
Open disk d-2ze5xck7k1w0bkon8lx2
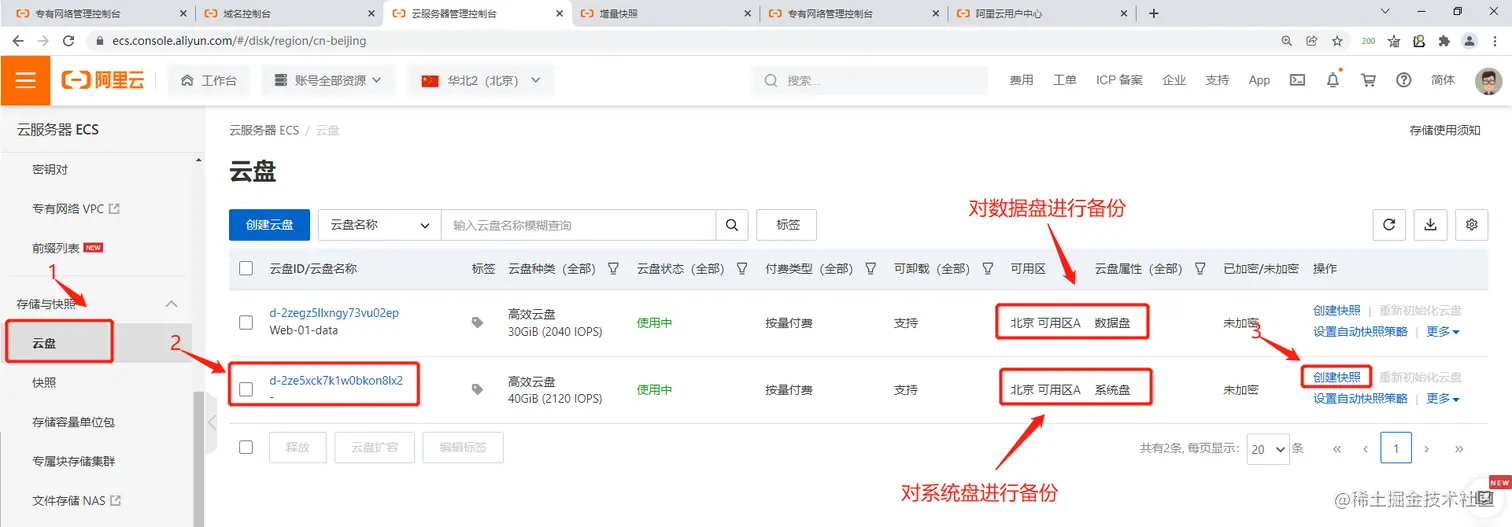coord(336,380)
